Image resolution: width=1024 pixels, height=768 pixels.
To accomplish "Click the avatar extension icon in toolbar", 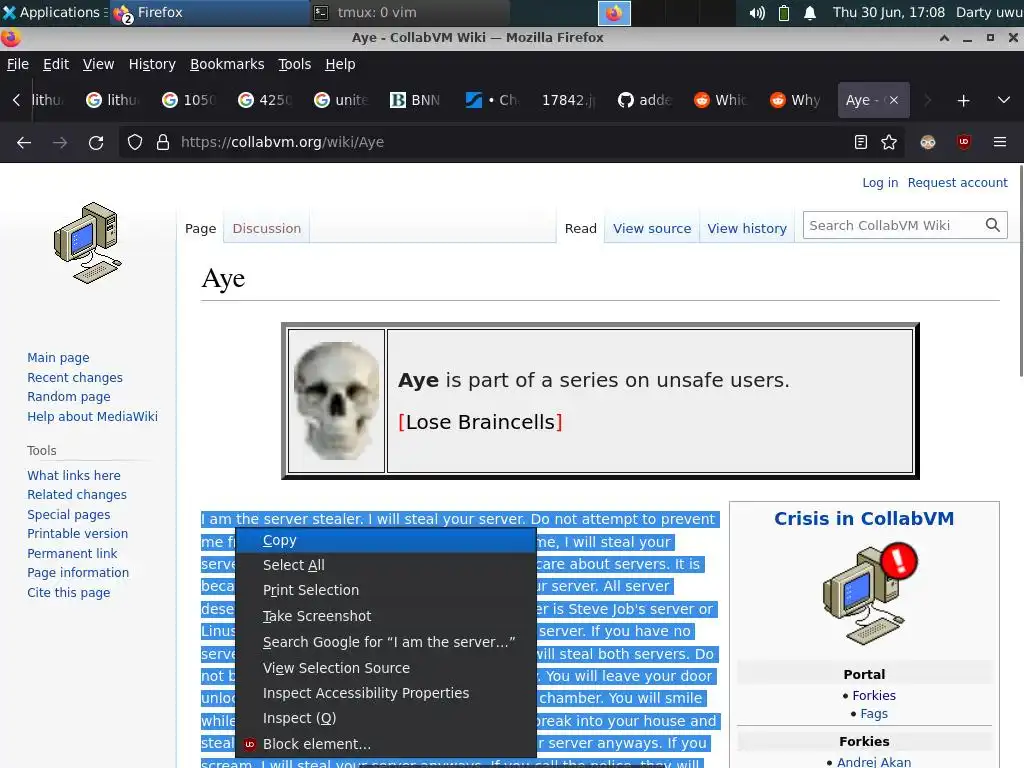I will point(927,142).
